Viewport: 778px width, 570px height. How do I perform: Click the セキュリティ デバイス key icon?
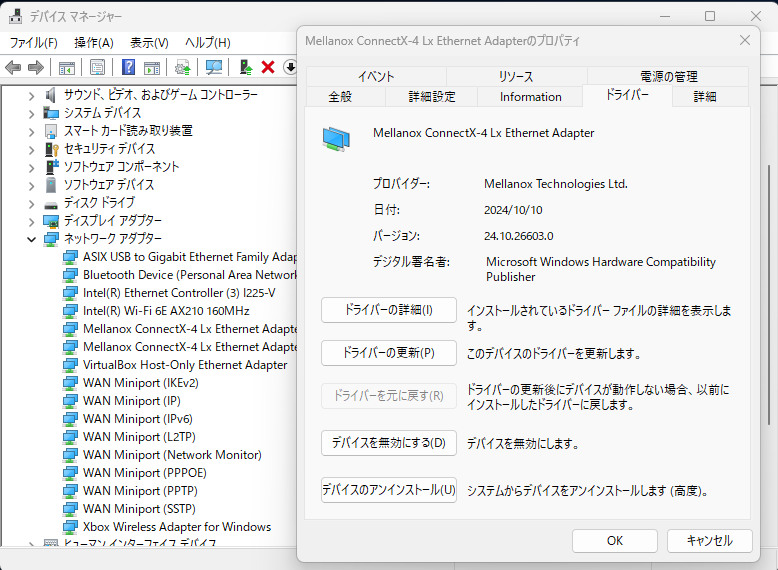tap(52, 149)
